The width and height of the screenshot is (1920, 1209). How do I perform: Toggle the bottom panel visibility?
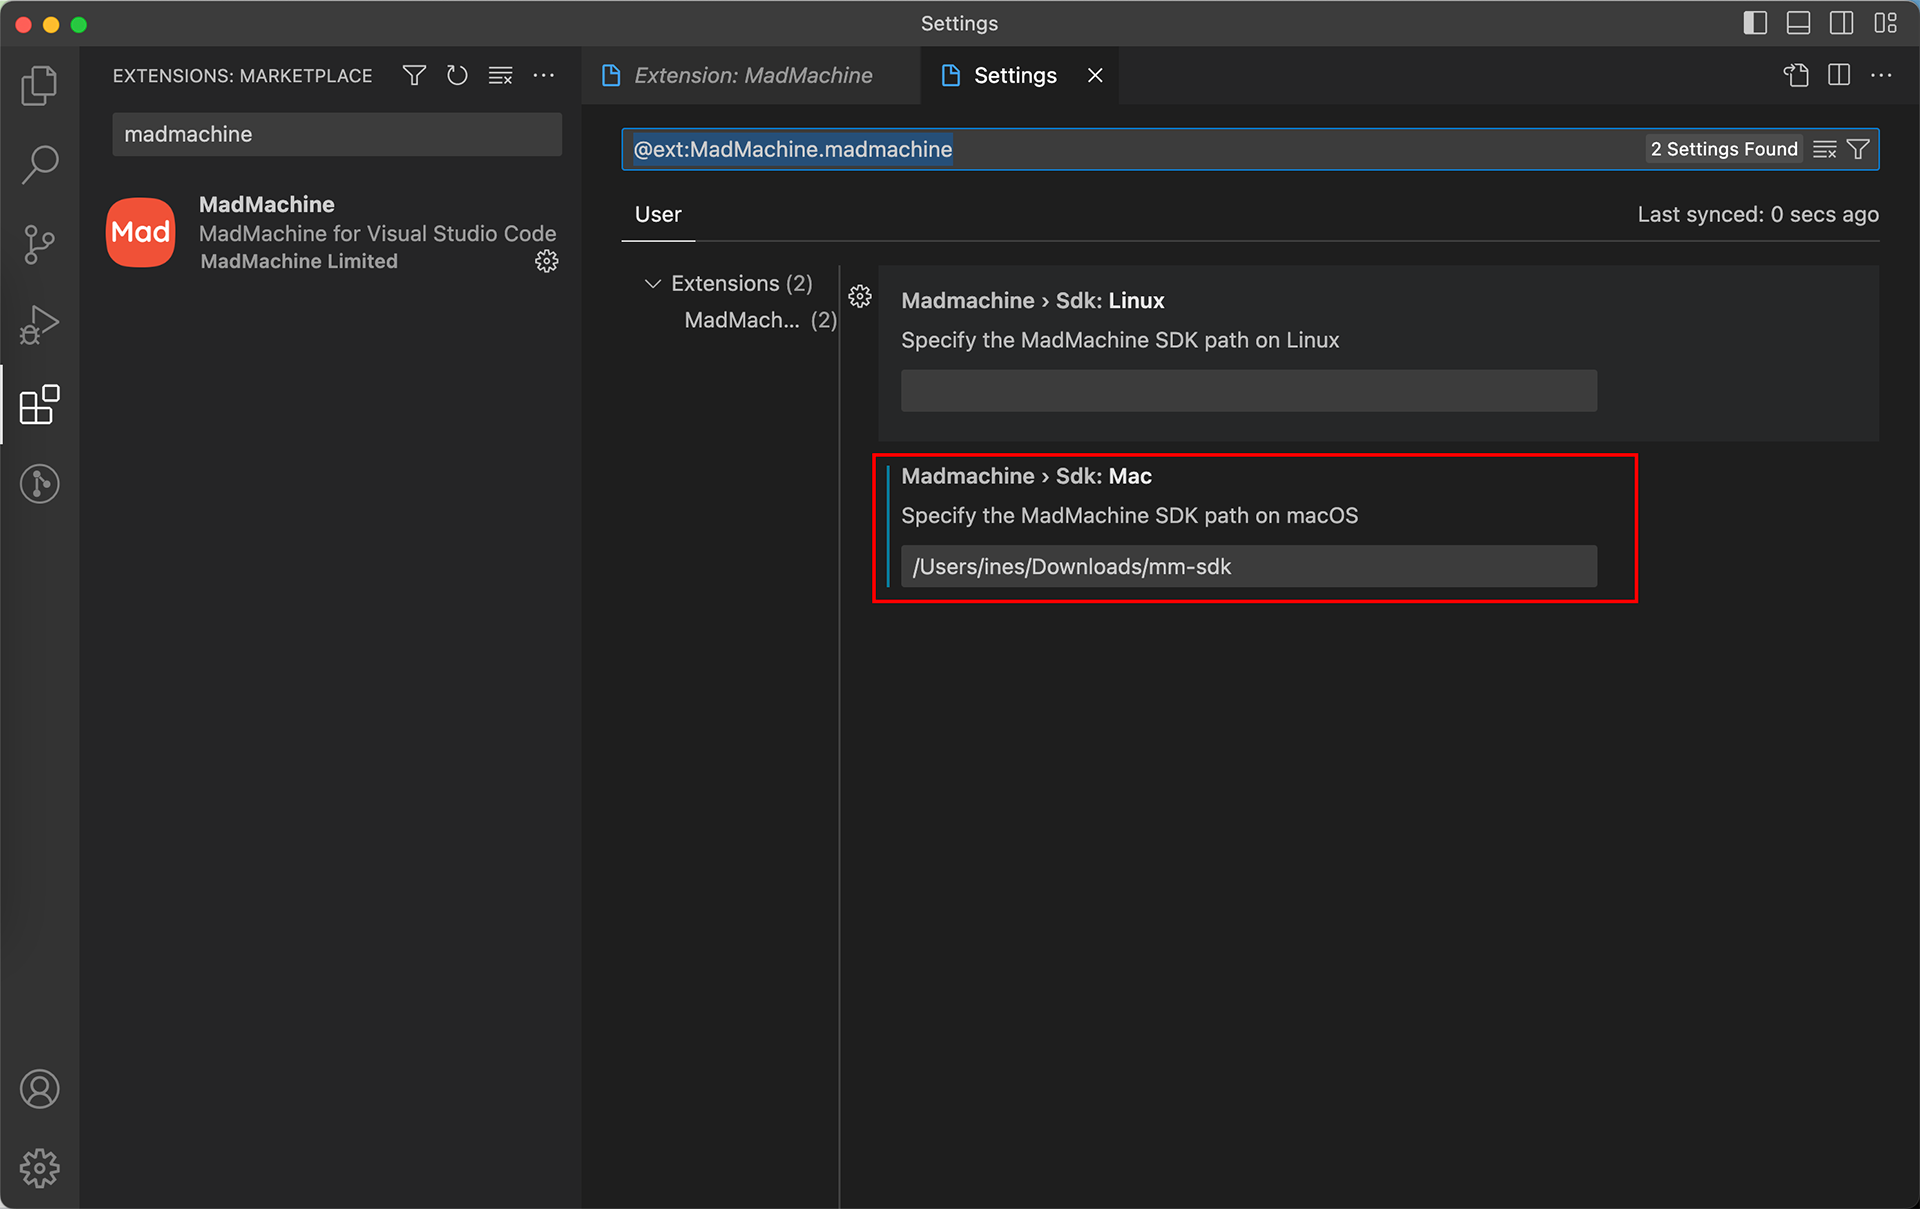pos(1798,23)
